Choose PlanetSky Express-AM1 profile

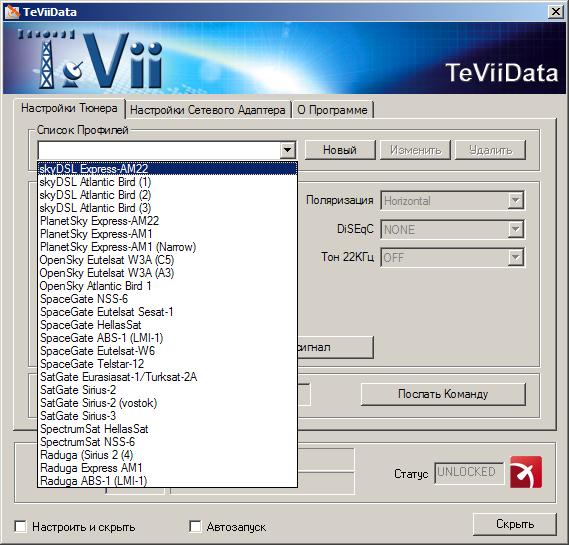[x=167, y=234]
